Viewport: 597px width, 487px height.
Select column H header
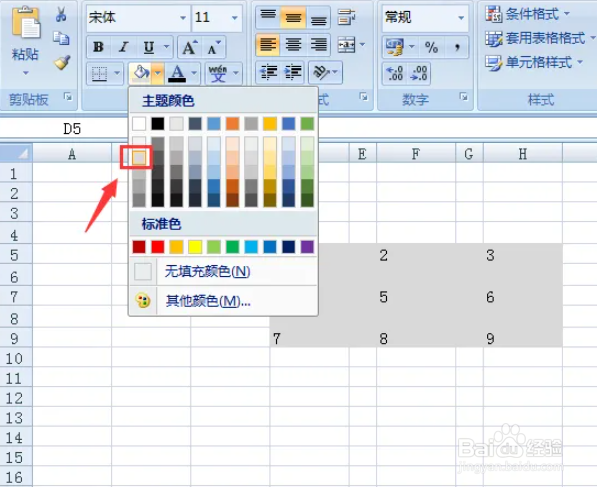(523, 154)
